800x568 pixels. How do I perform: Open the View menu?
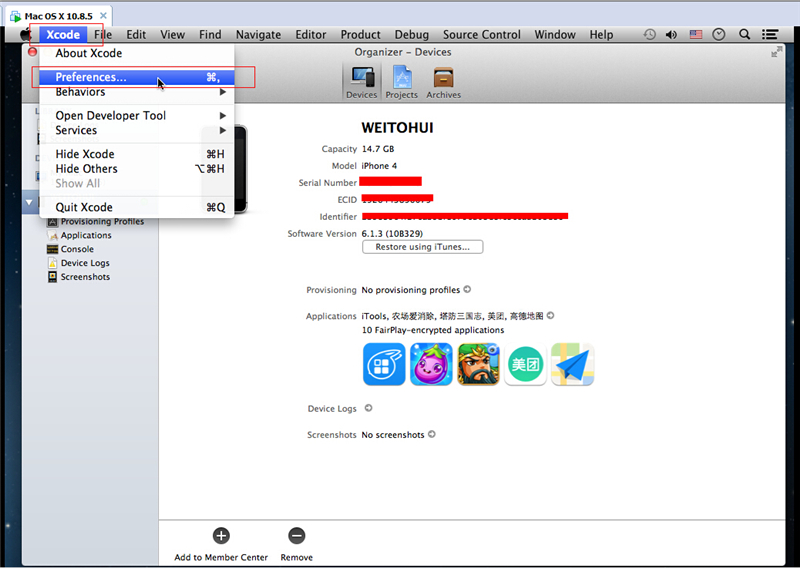(172, 34)
